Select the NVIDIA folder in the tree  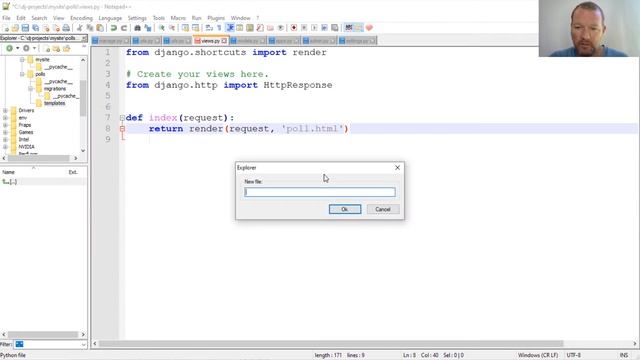coord(27,147)
